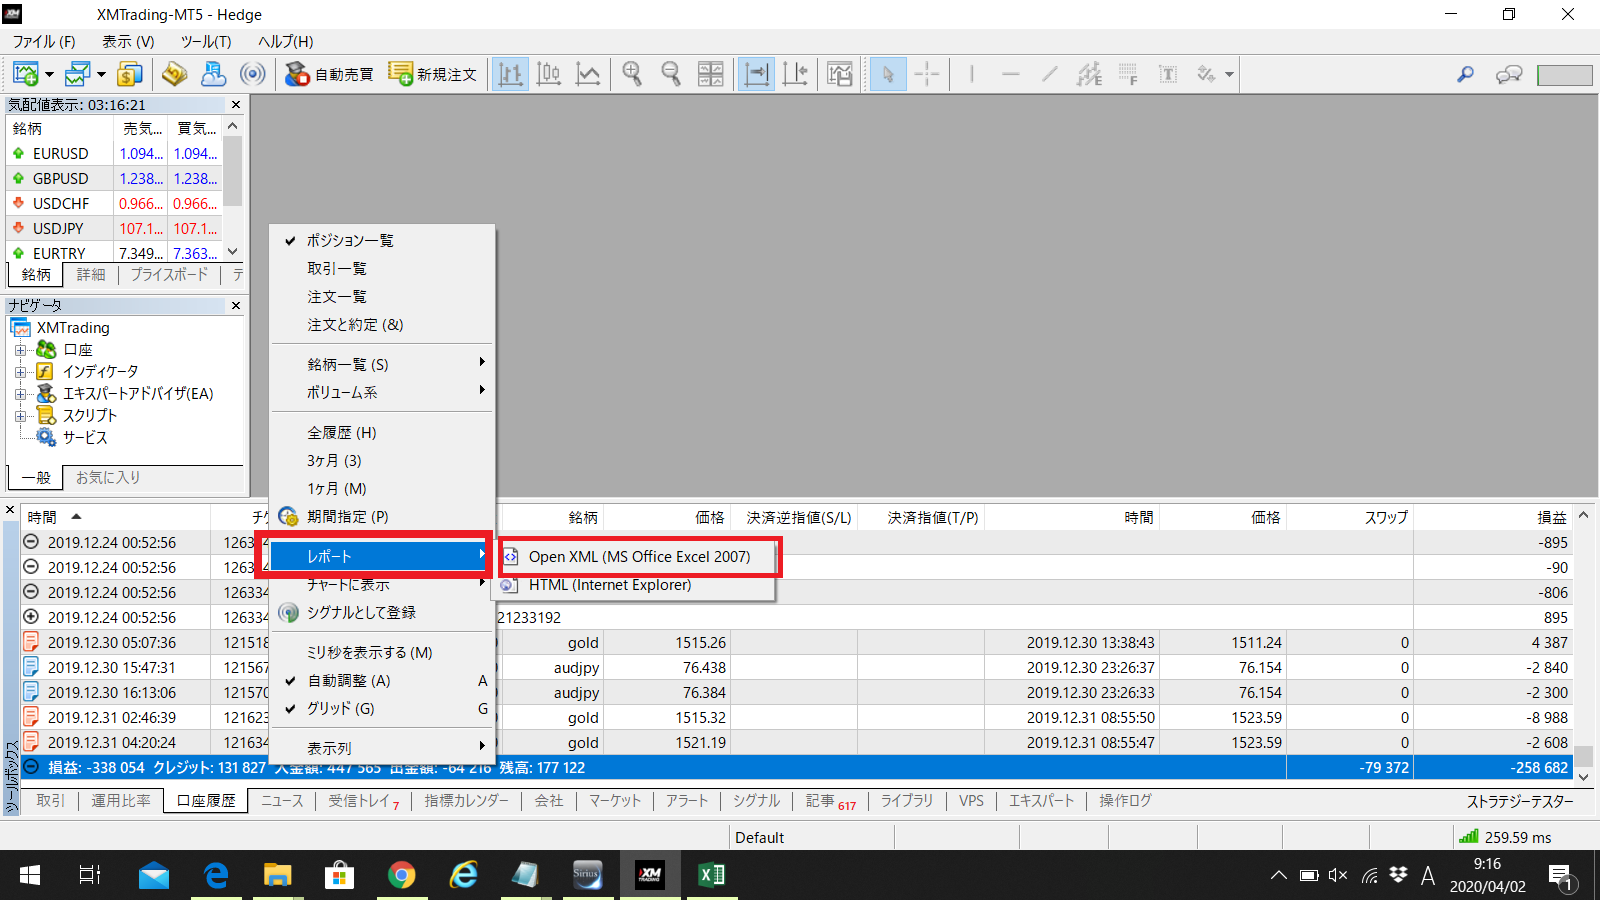Click the zoom in magnifier icon
The width and height of the screenshot is (1600, 900).
pyautogui.click(x=632, y=75)
